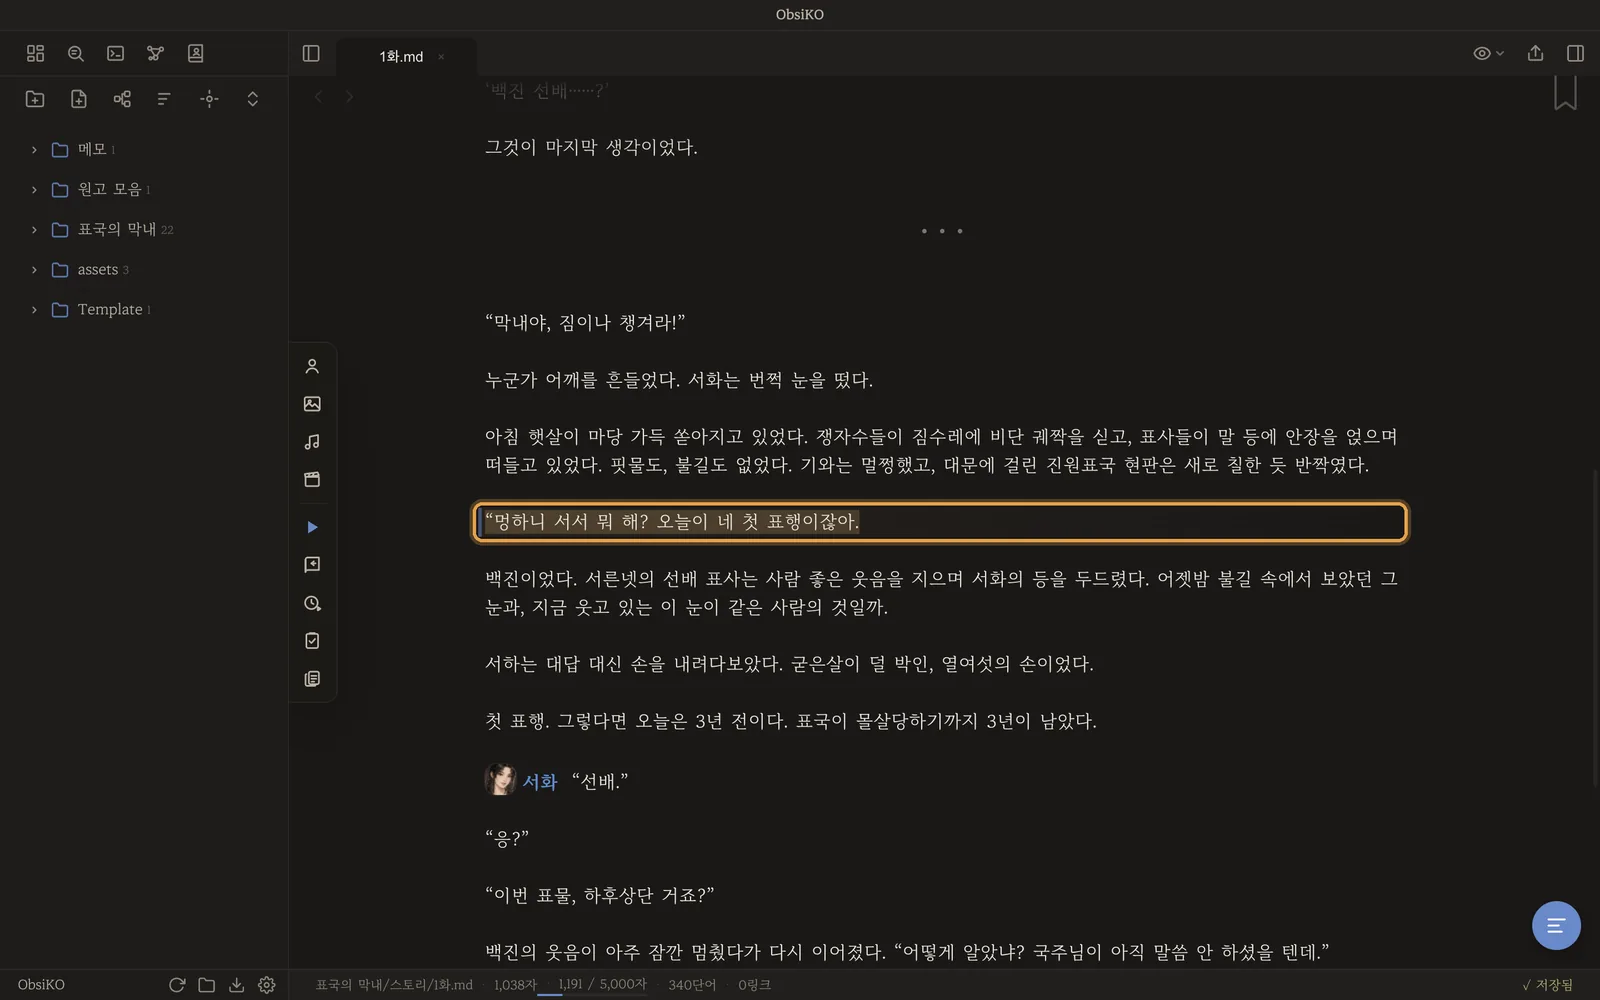Start playback with the blue play button
The height and width of the screenshot is (1000, 1600).
point(312,527)
